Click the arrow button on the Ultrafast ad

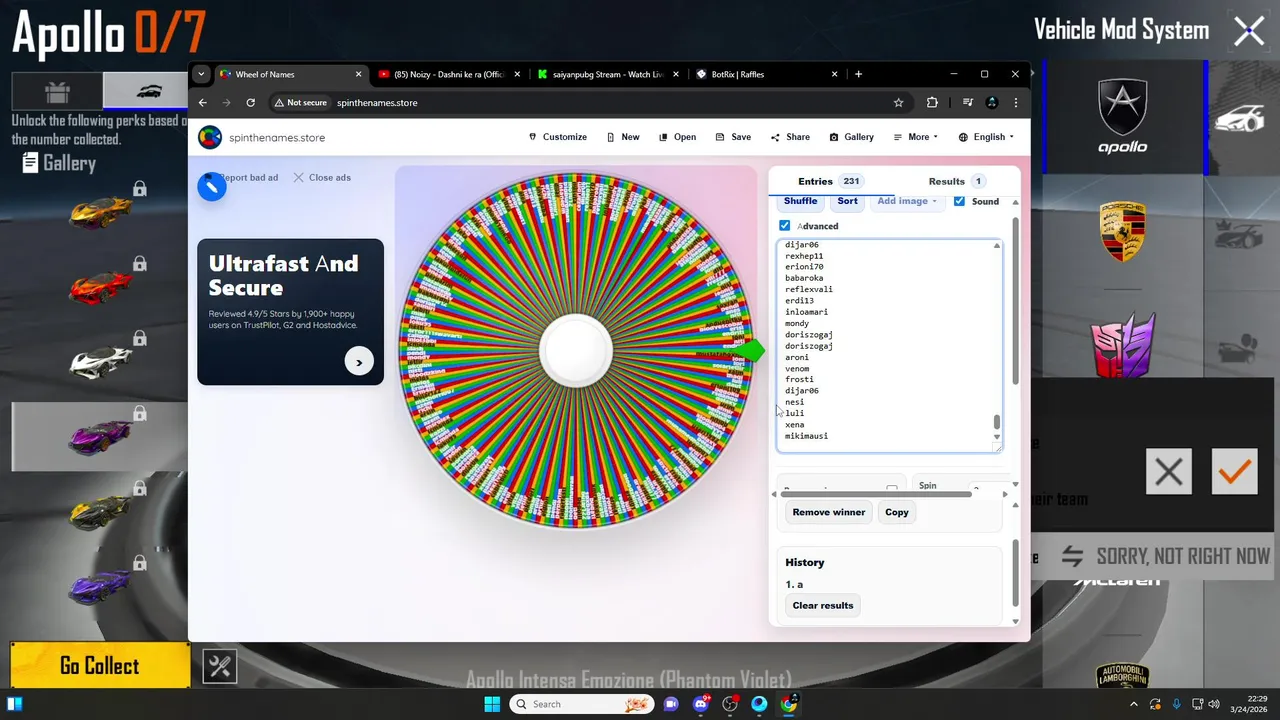click(x=359, y=361)
